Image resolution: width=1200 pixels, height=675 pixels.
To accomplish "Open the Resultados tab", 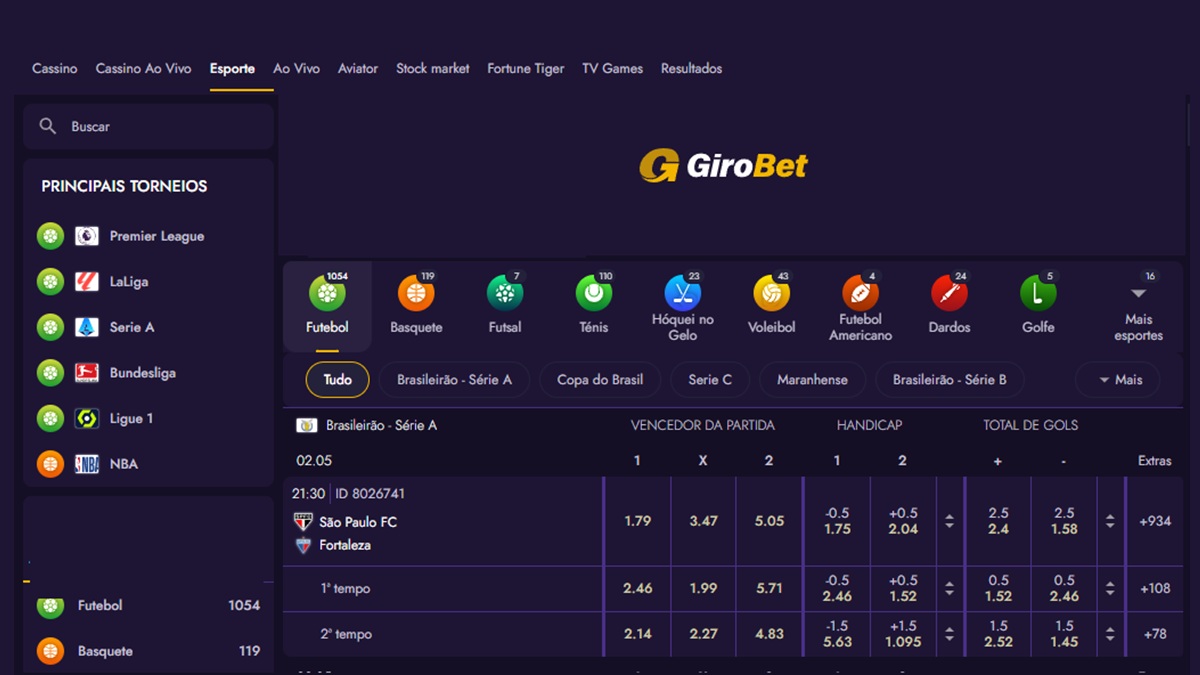I will pos(691,69).
